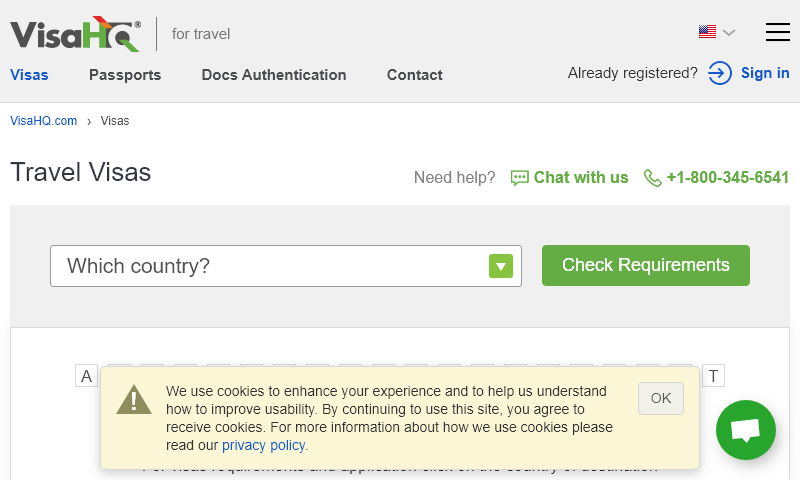
Task: Click the Which country combo box
Action: tap(270, 266)
